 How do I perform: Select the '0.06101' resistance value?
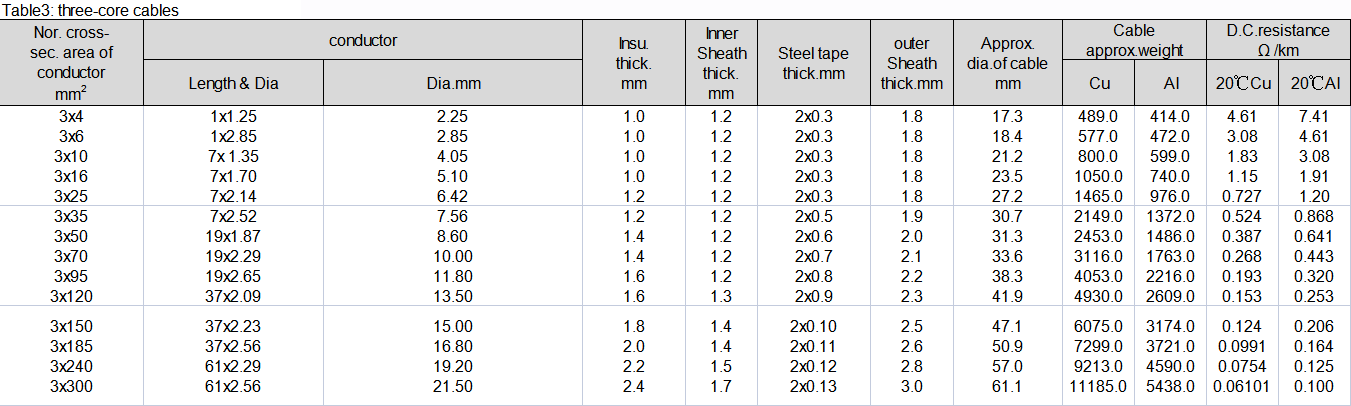(1242, 387)
